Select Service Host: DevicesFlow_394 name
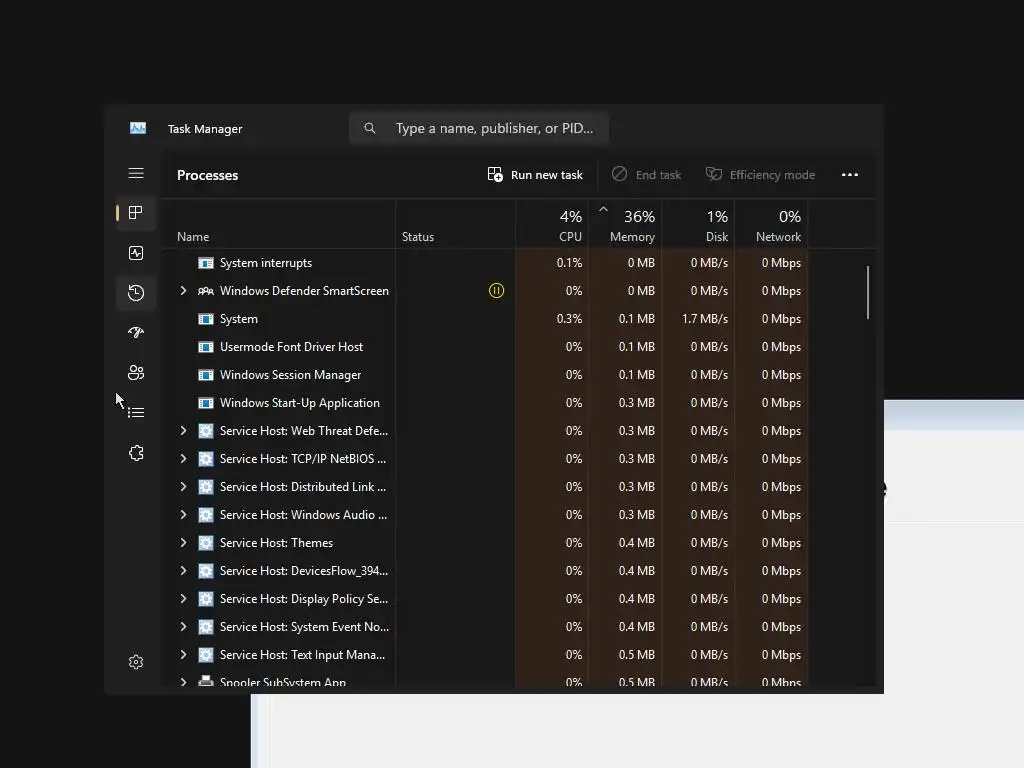This screenshot has height=768, width=1024. pos(304,571)
